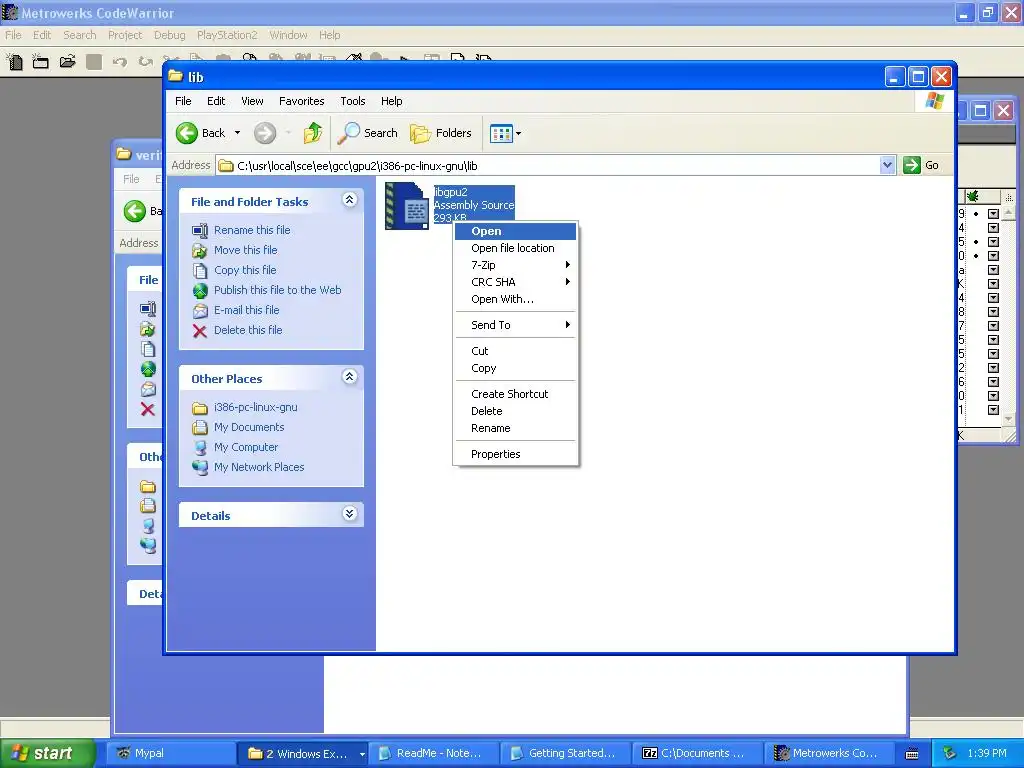
Task: Open the popup arrow in project row ending in 2
Action: [993, 368]
